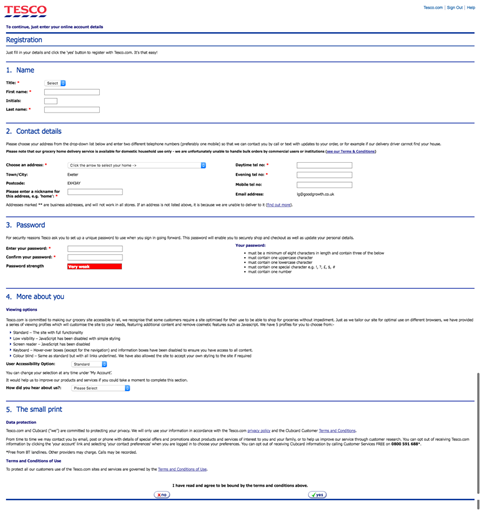Click the '2. Contact details' heading

point(34,131)
